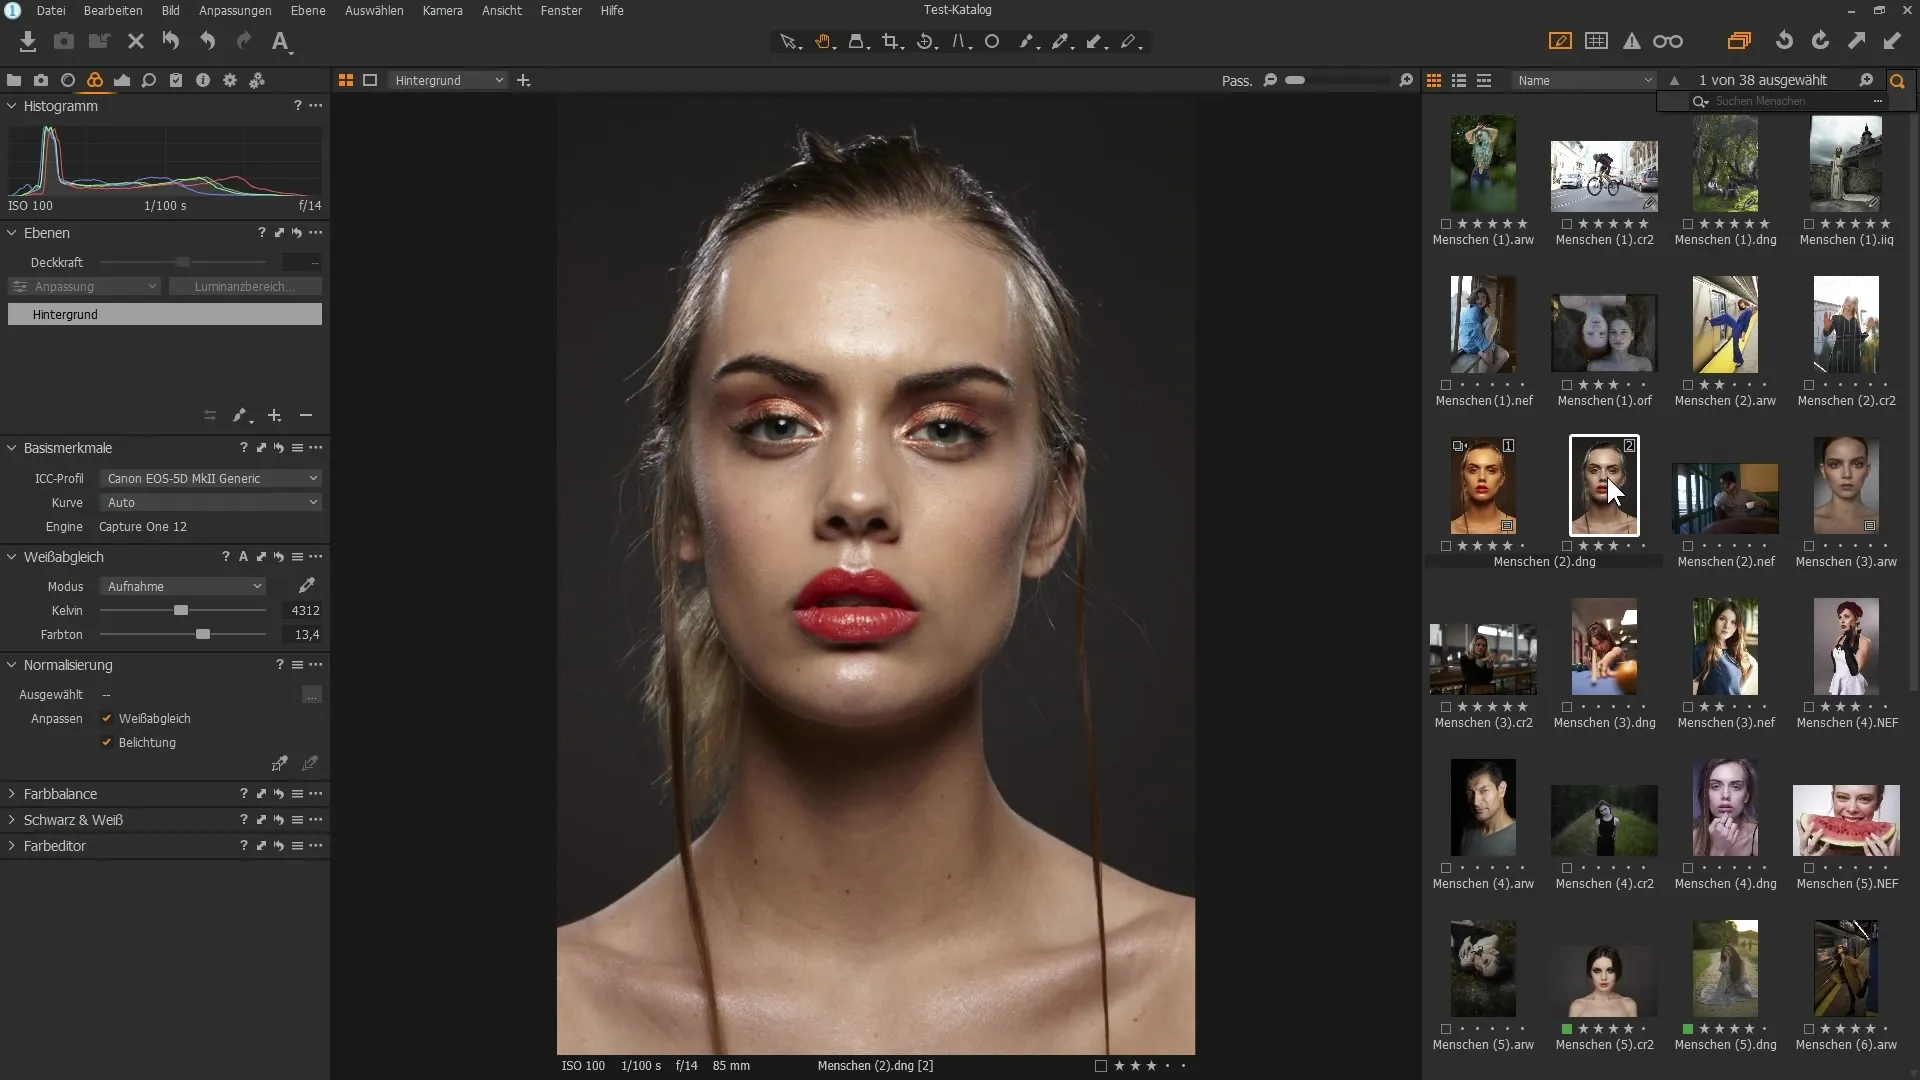
Task: Toggle the exposure warning triangle
Action: (1632, 41)
